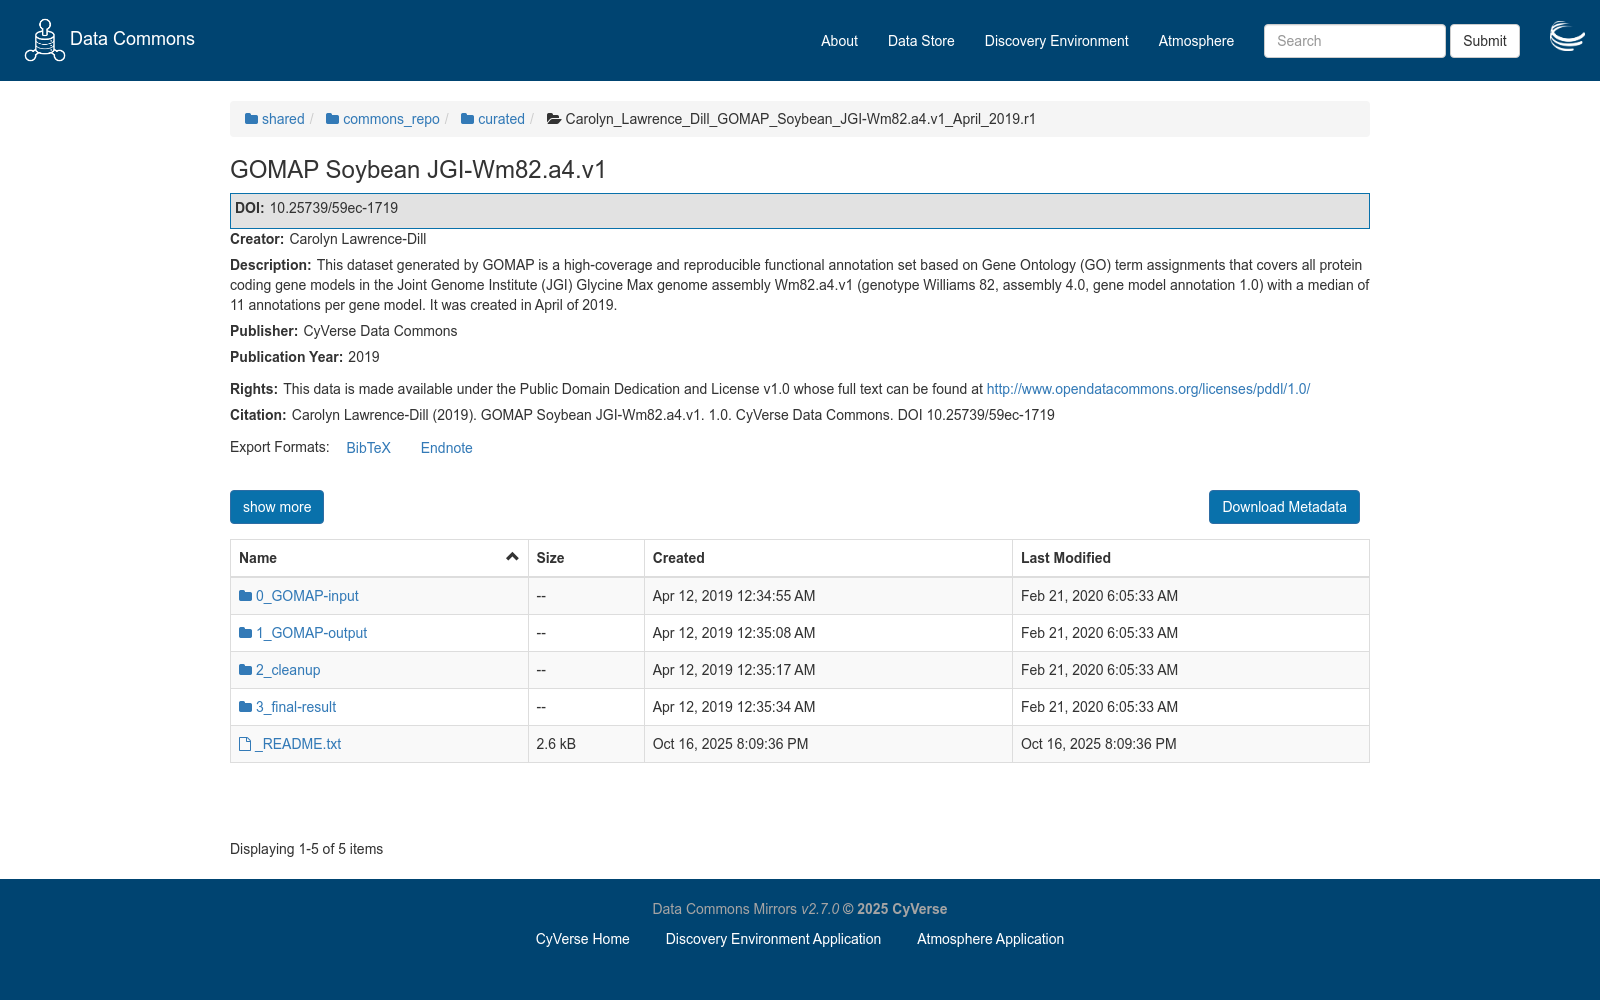Click the curated folder icon in breadcrumb

pyautogui.click(x=467, y=119)
